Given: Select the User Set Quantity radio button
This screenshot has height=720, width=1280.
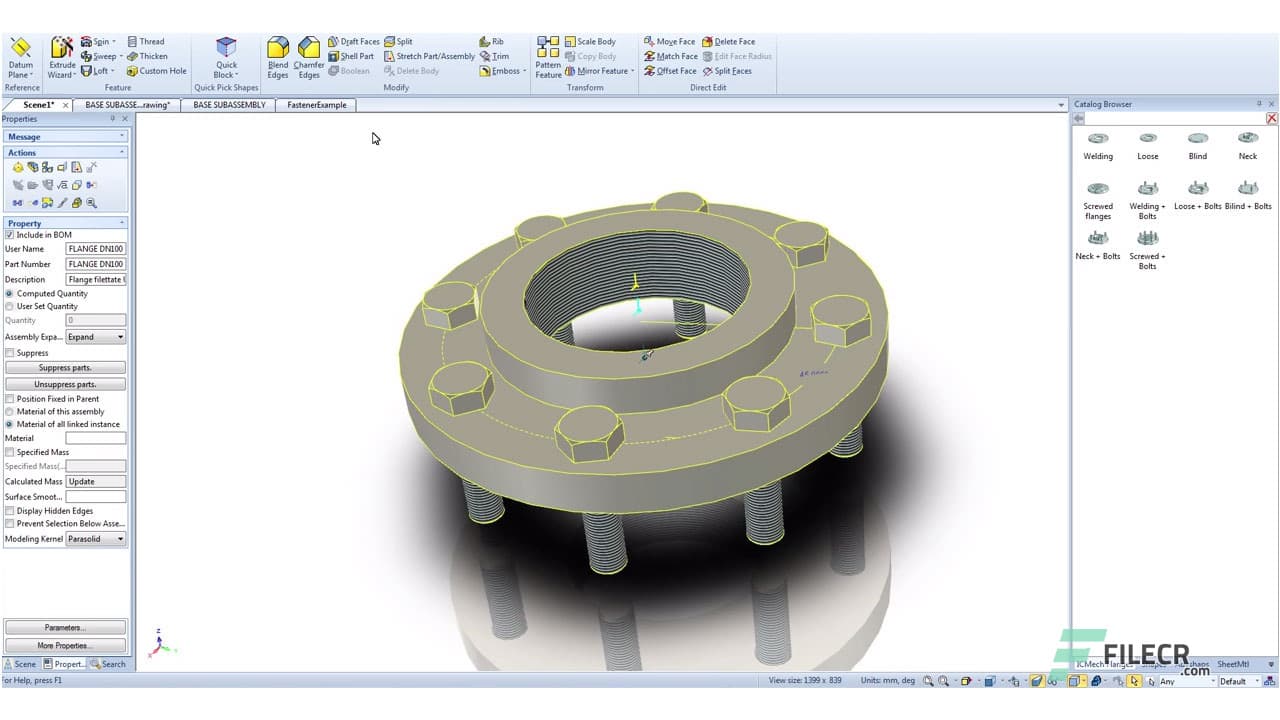Looking at the screenshot, I should point(9,306).
